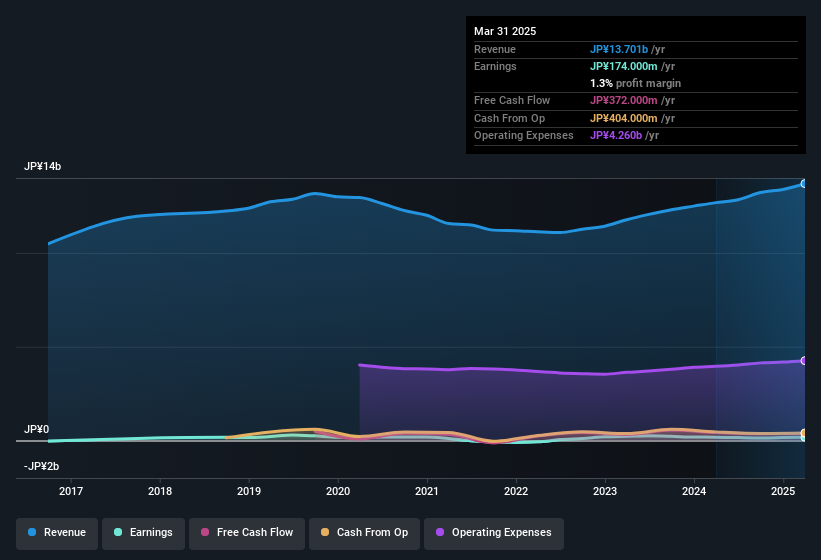This screenshot has height=560, width=821.
Task: Click the pink Free Cash Flow dot
Action: click(205, 532)
